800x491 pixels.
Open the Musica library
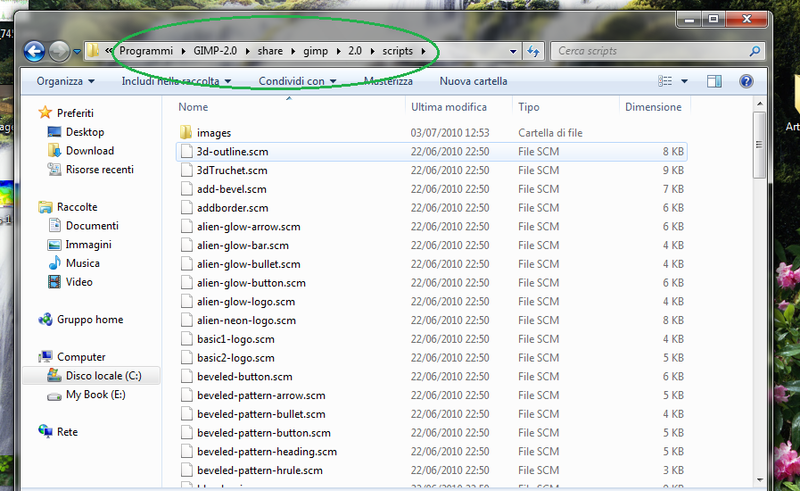(x=82, y=263)
